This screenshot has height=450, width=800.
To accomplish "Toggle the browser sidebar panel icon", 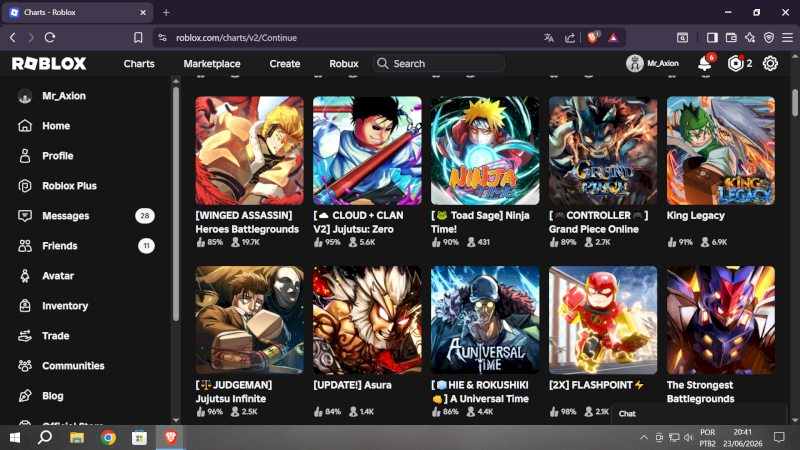I will tap(712, 38).
